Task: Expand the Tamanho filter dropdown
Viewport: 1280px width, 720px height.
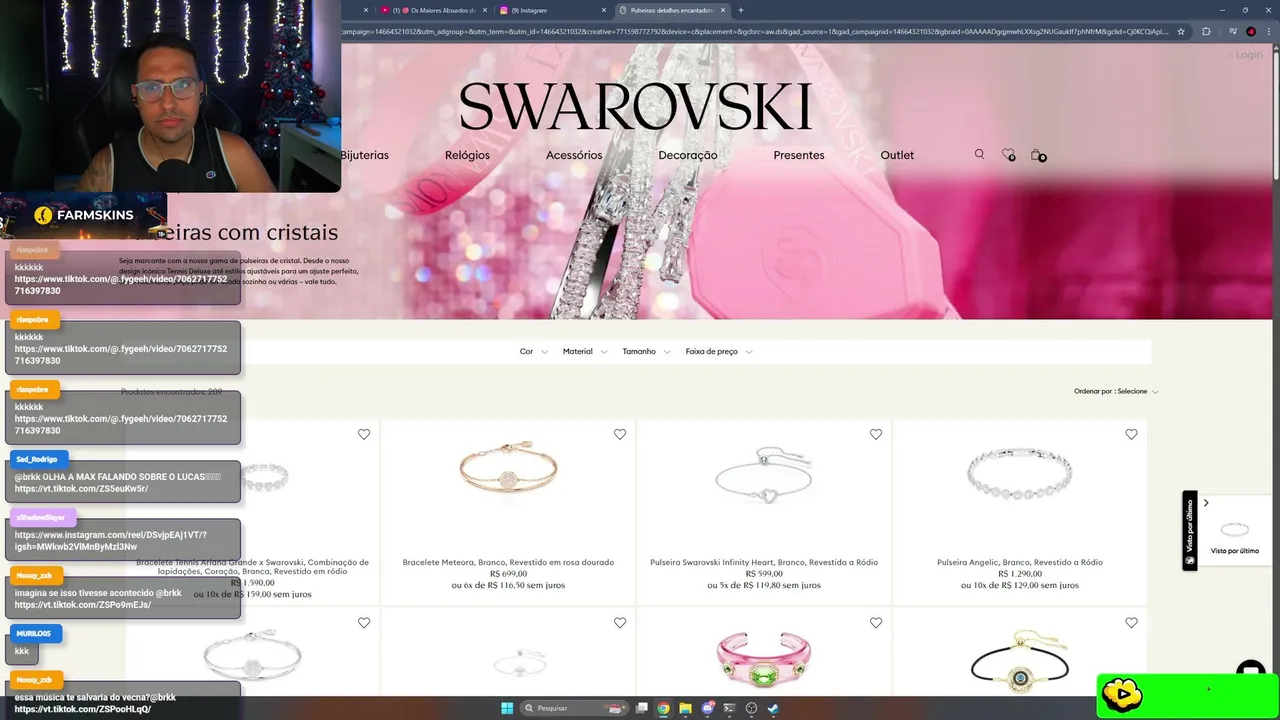Action: (x=646, y=352)
